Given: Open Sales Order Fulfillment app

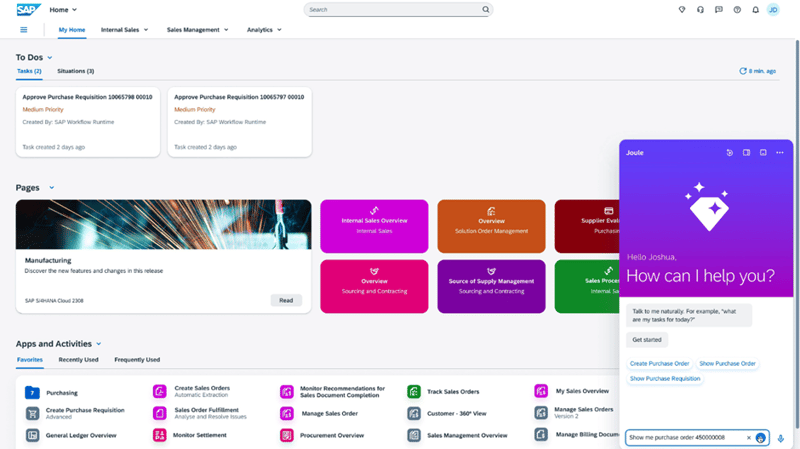Looking at the screenshot, I should [199, 413].
